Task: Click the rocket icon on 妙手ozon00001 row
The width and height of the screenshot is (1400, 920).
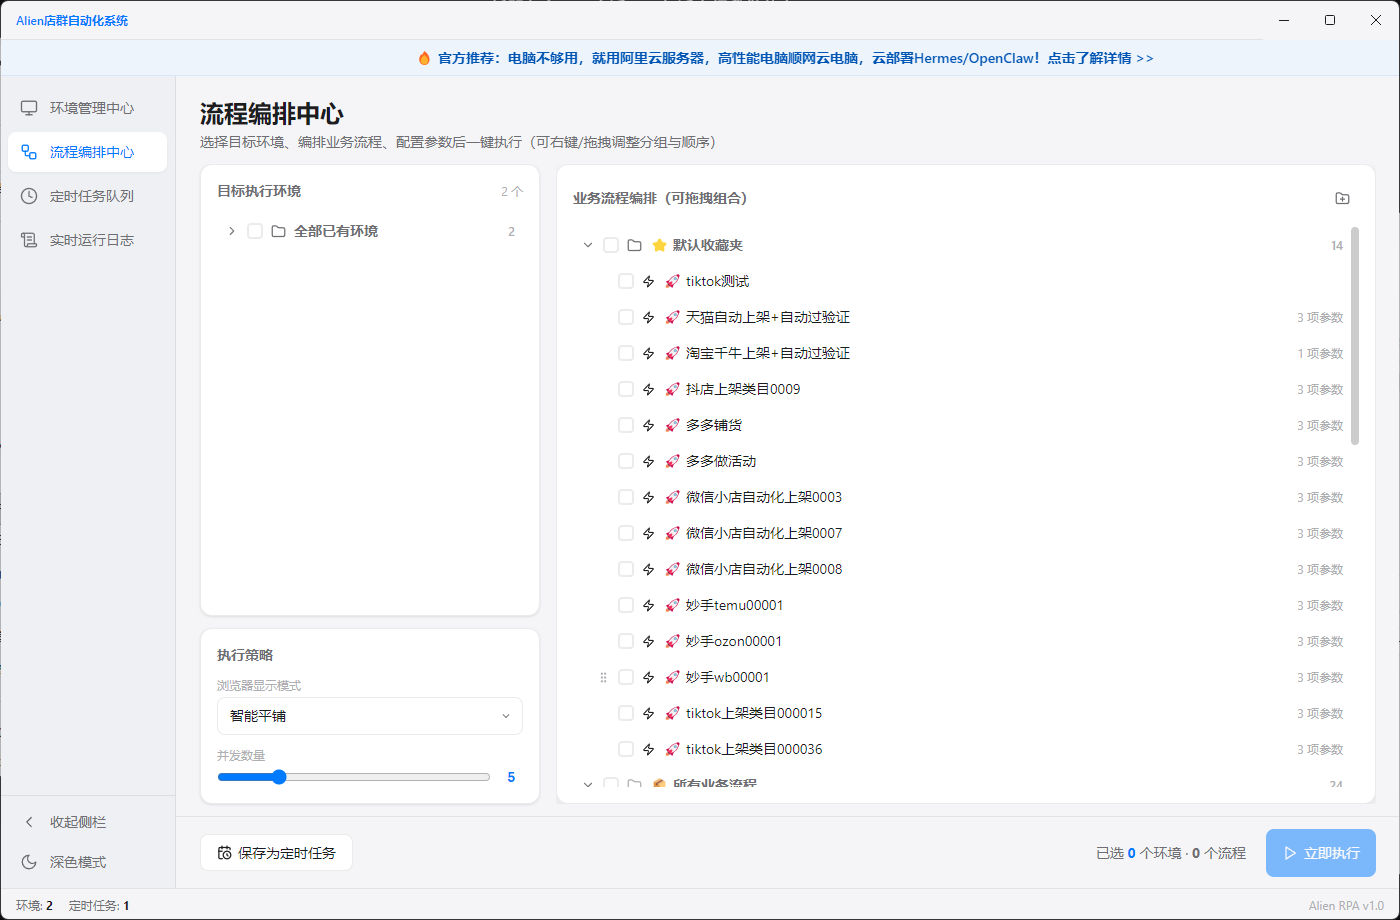Action: [x=672, y=641]
